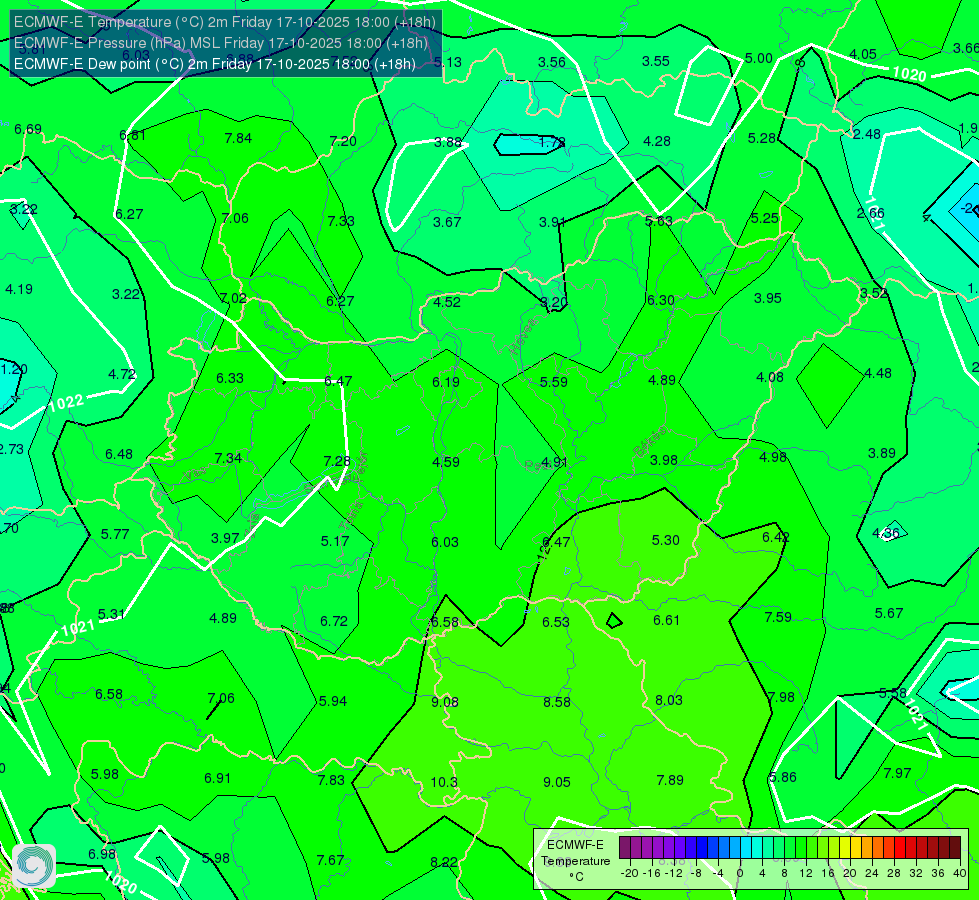Click the 5.30 temperature value
Image resolution: width=979 pixels, height=900 pixels.
(666, 540)
